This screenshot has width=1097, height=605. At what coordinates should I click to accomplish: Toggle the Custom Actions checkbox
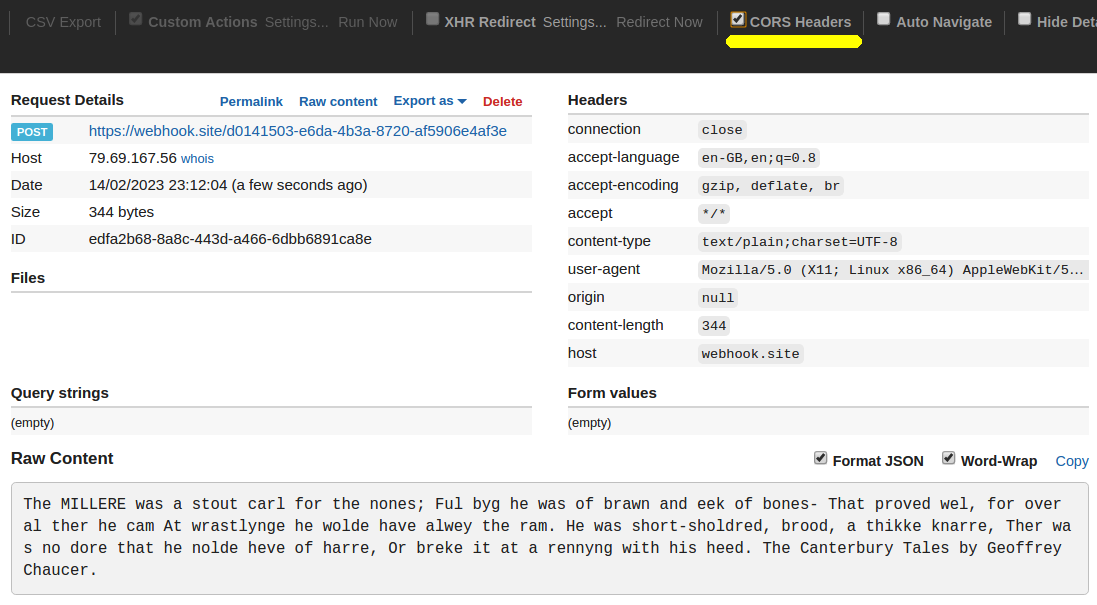(x=136, y=19)
